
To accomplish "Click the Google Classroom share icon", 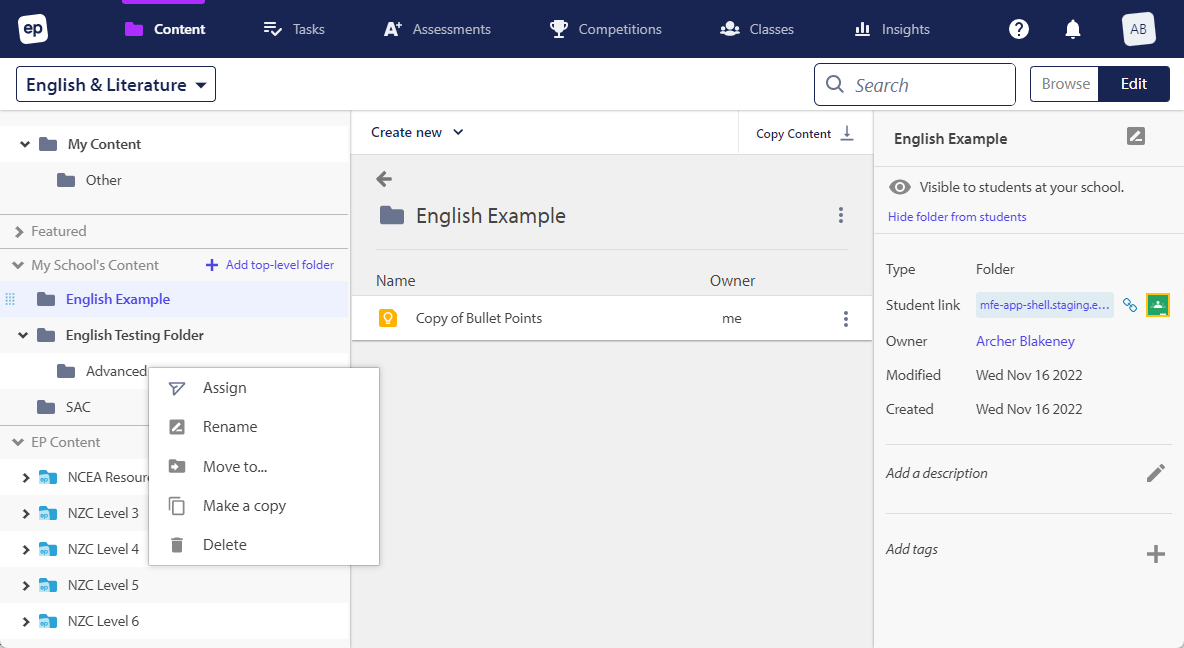I will (x=1158, y=305).
